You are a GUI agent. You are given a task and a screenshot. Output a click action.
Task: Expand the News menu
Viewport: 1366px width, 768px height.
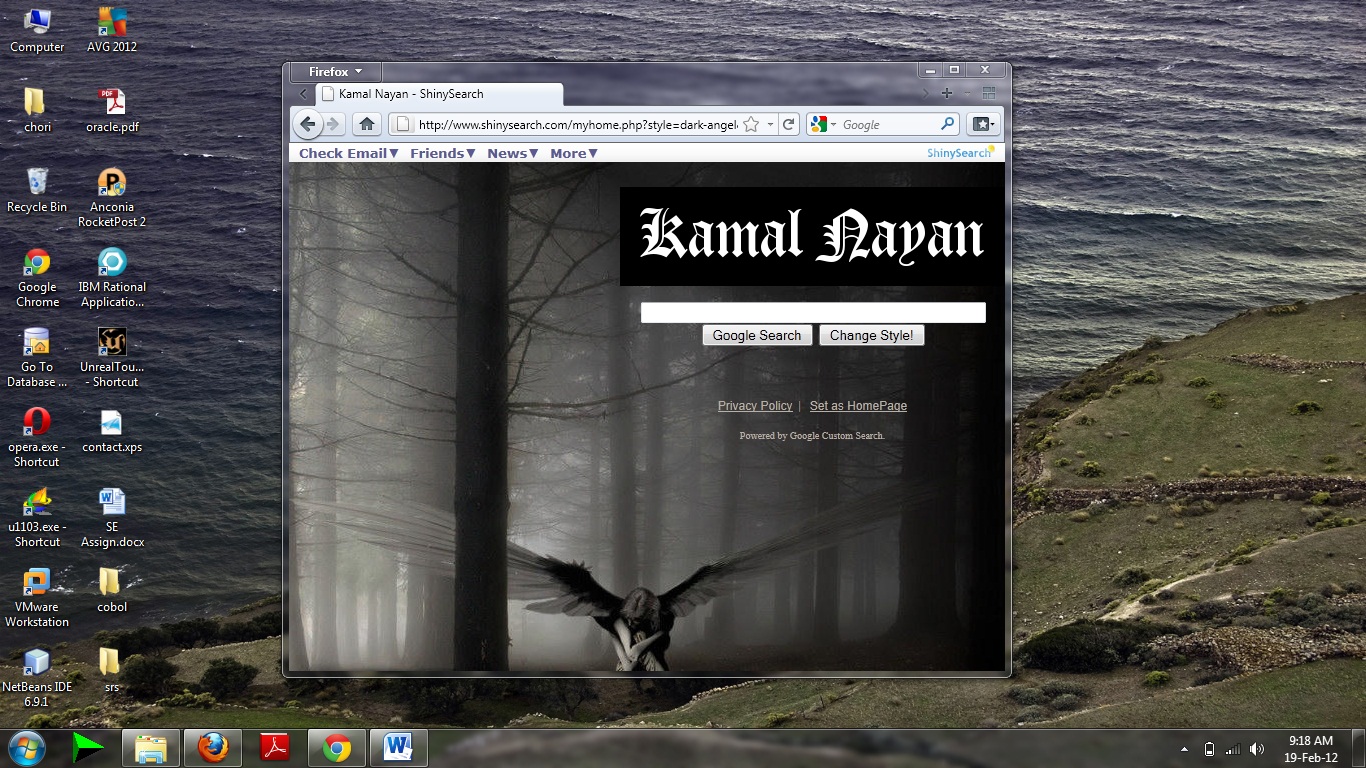(513, 153)
